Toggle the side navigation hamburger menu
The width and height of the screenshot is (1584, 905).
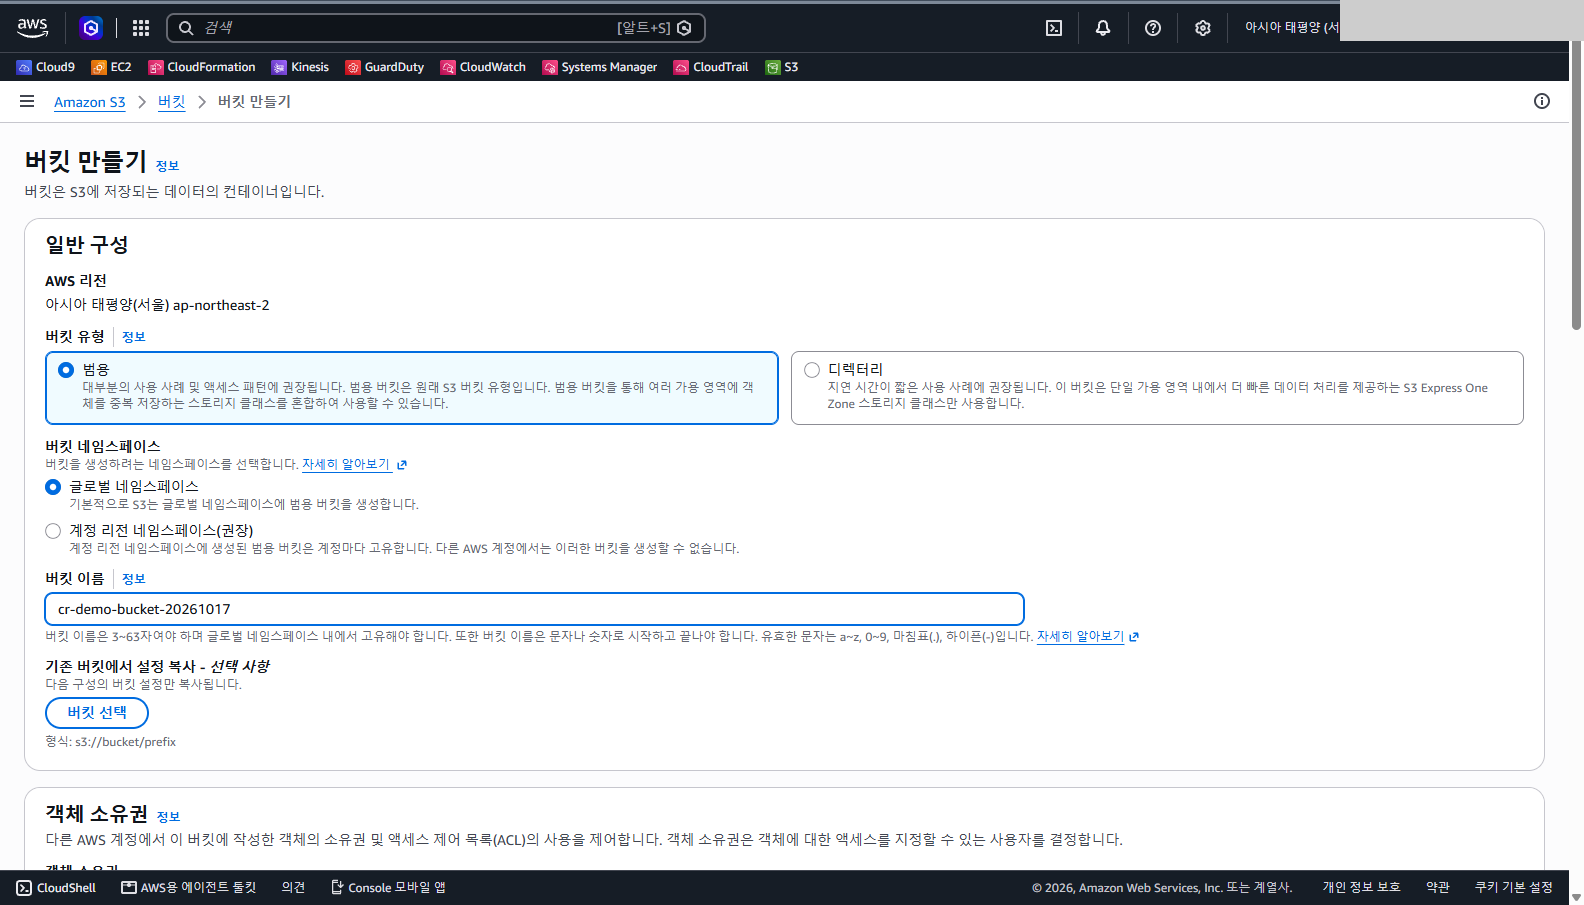tap(27, 101)
